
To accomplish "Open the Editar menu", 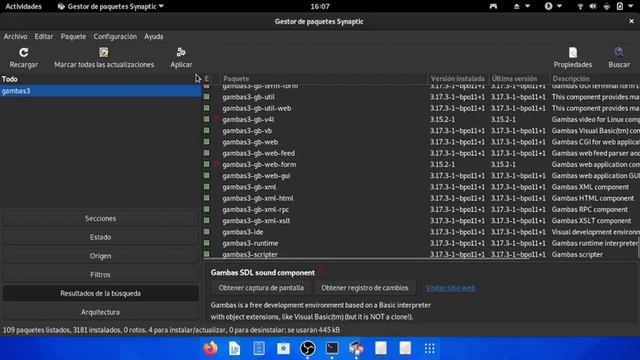I will point(44,36).
